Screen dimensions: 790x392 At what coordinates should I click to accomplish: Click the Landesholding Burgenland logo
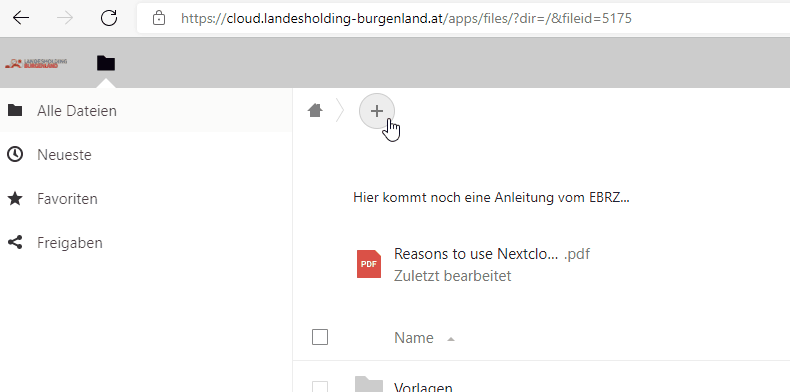[36, 63]
